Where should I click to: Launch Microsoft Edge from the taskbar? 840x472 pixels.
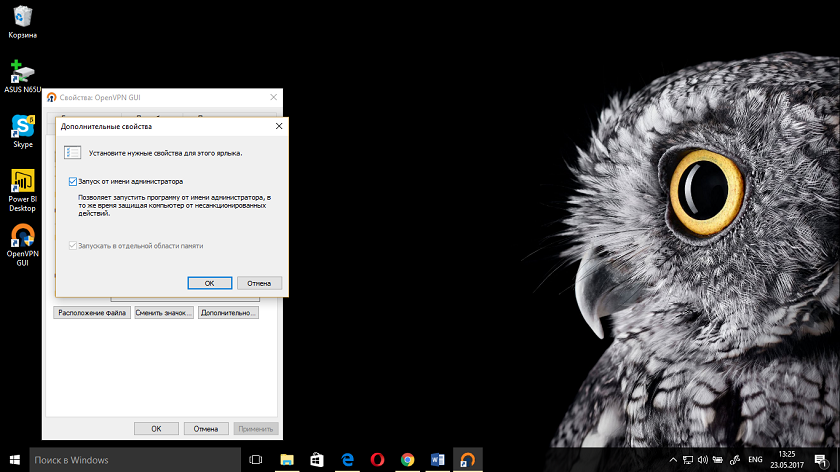pyautogui.click(x=347, y=460)
